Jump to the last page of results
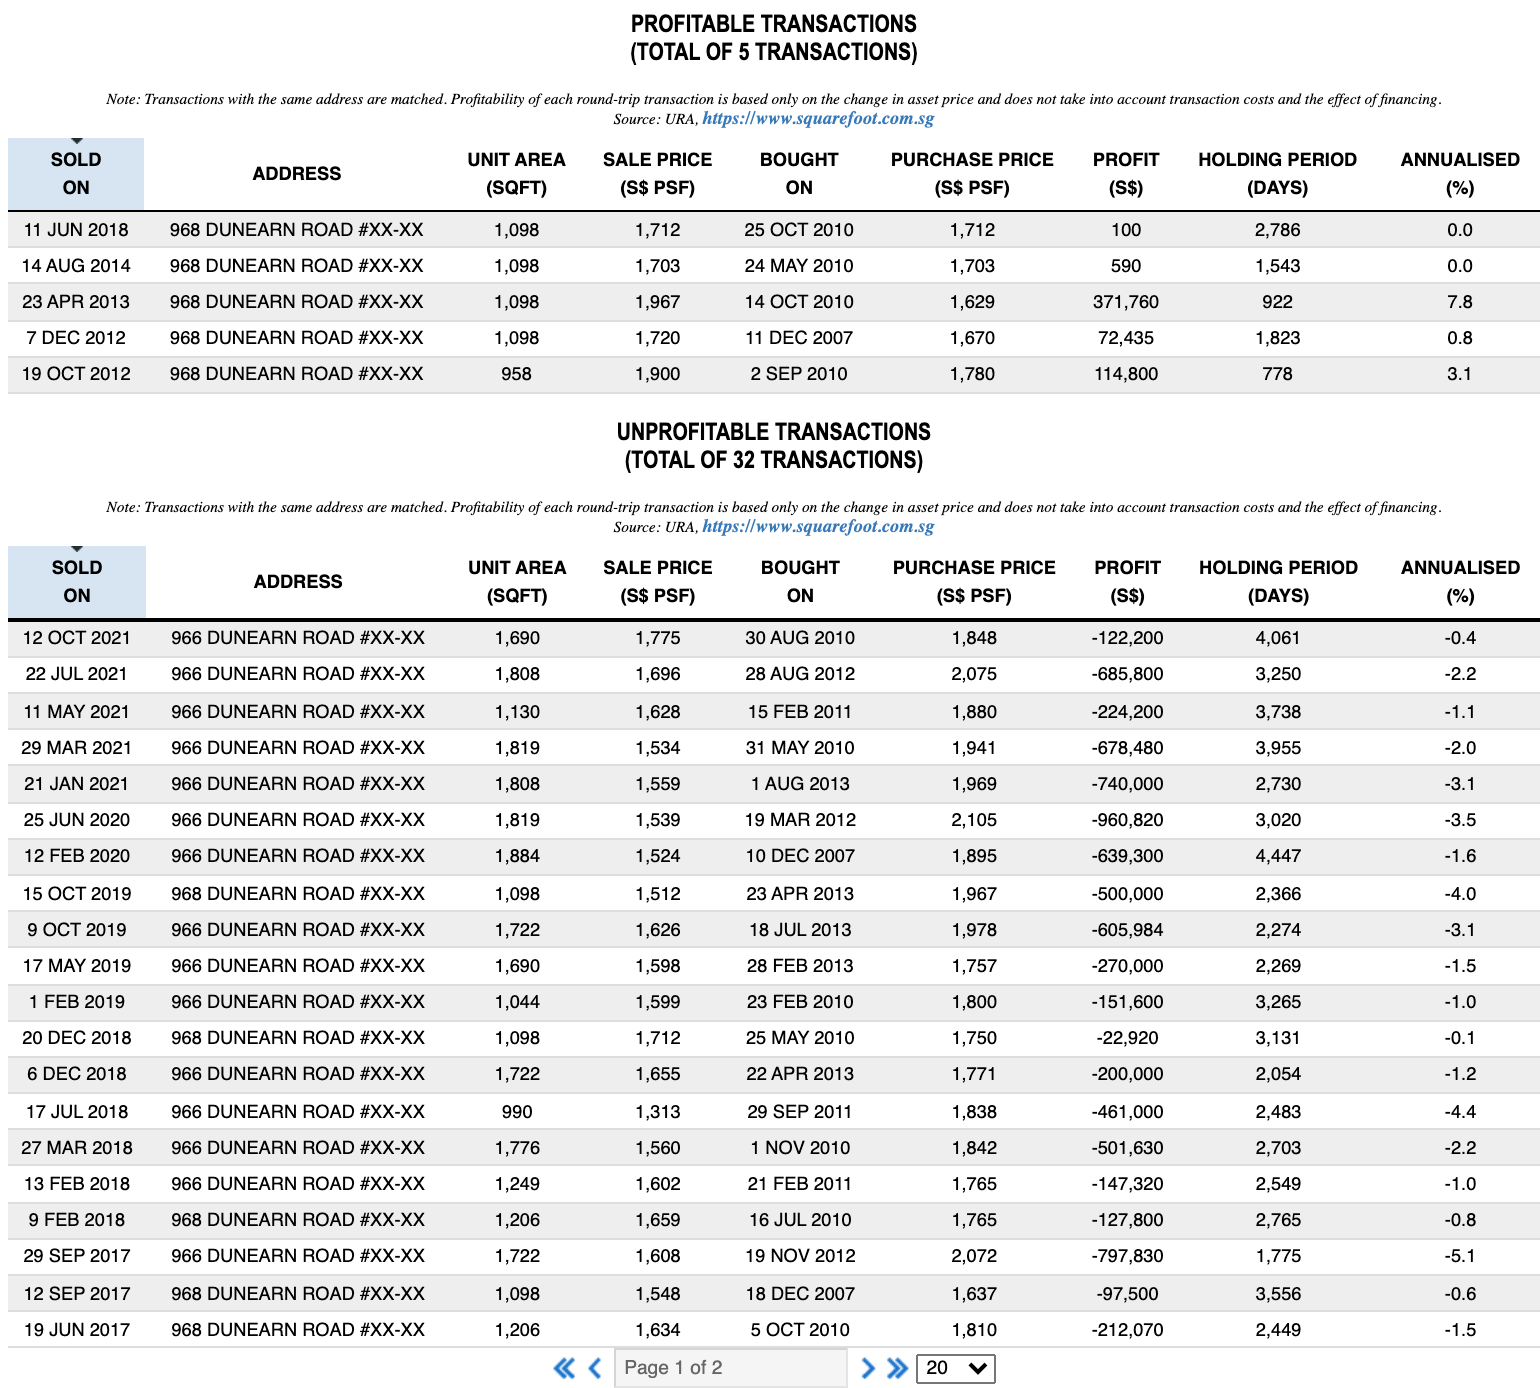Viewport: 1540px width, 1388px height. tap(898, 1368)
